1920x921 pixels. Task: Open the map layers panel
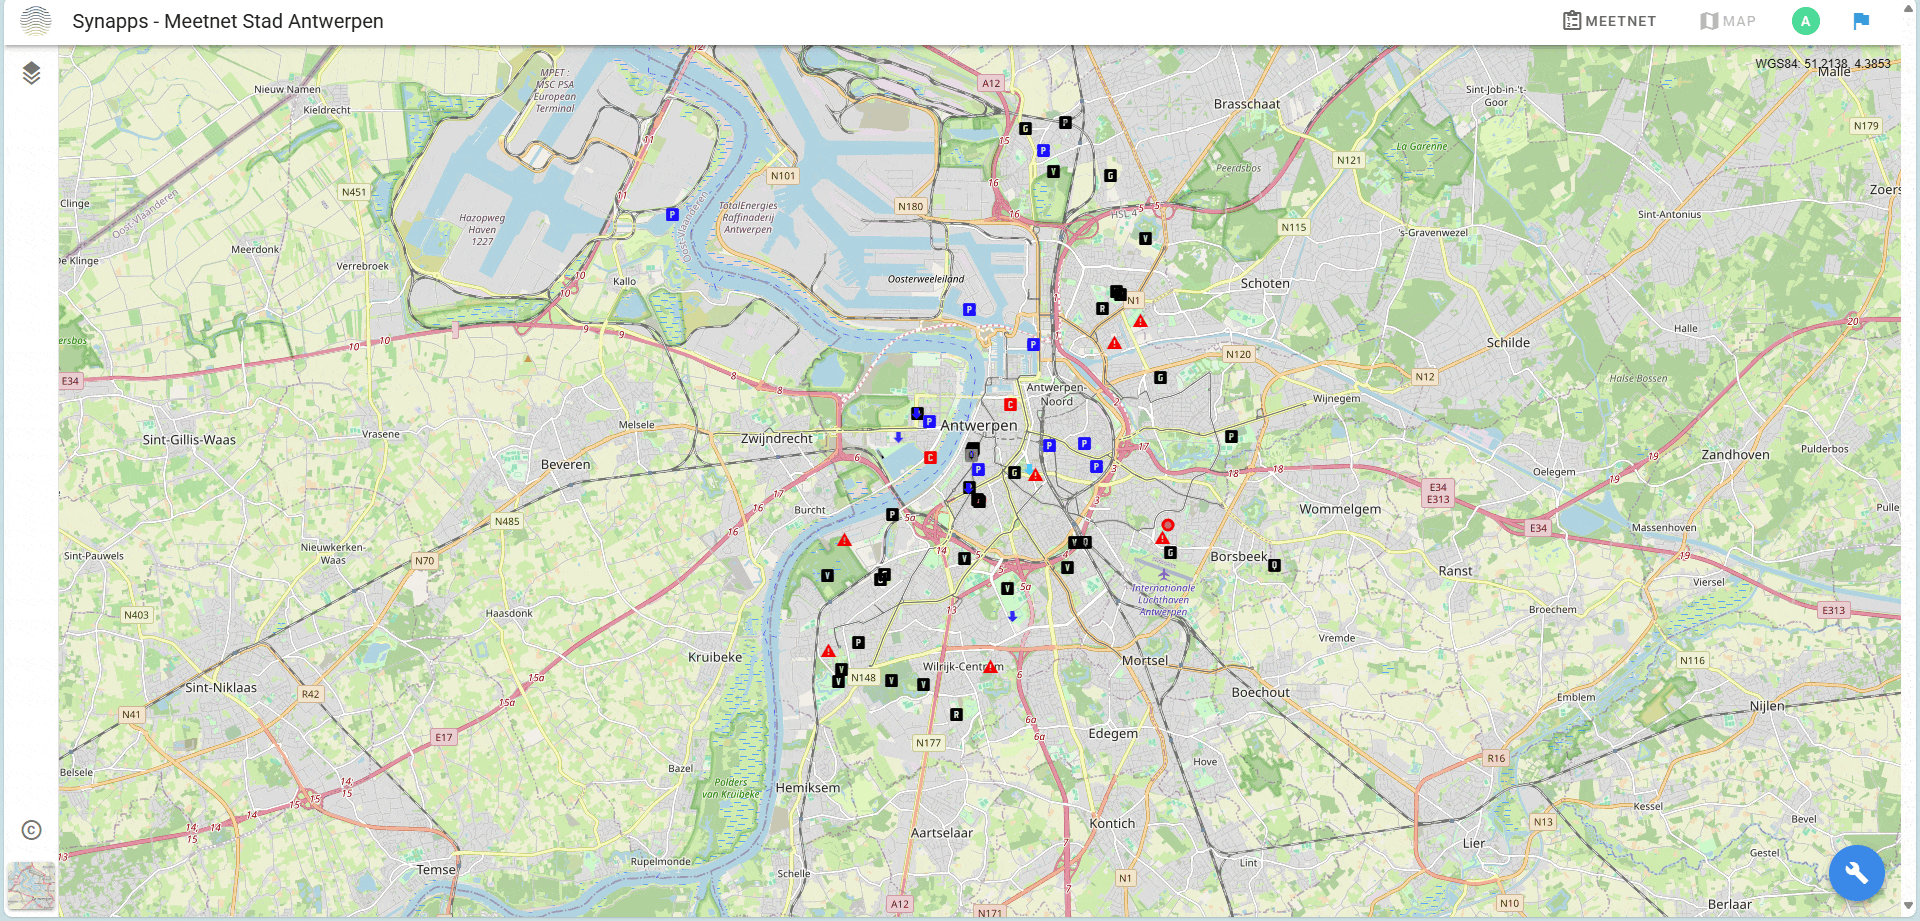tap(31, 73)
